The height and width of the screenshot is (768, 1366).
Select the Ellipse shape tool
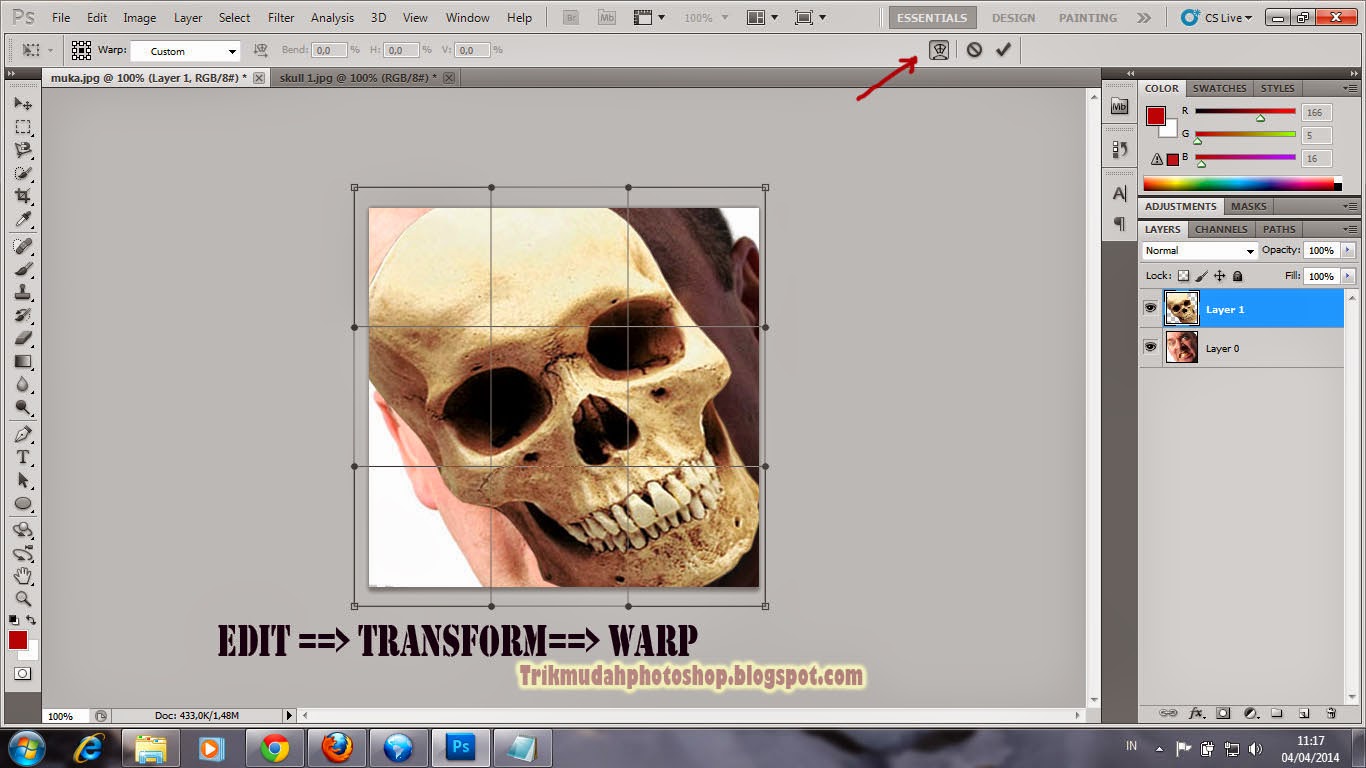coord(23,503)
